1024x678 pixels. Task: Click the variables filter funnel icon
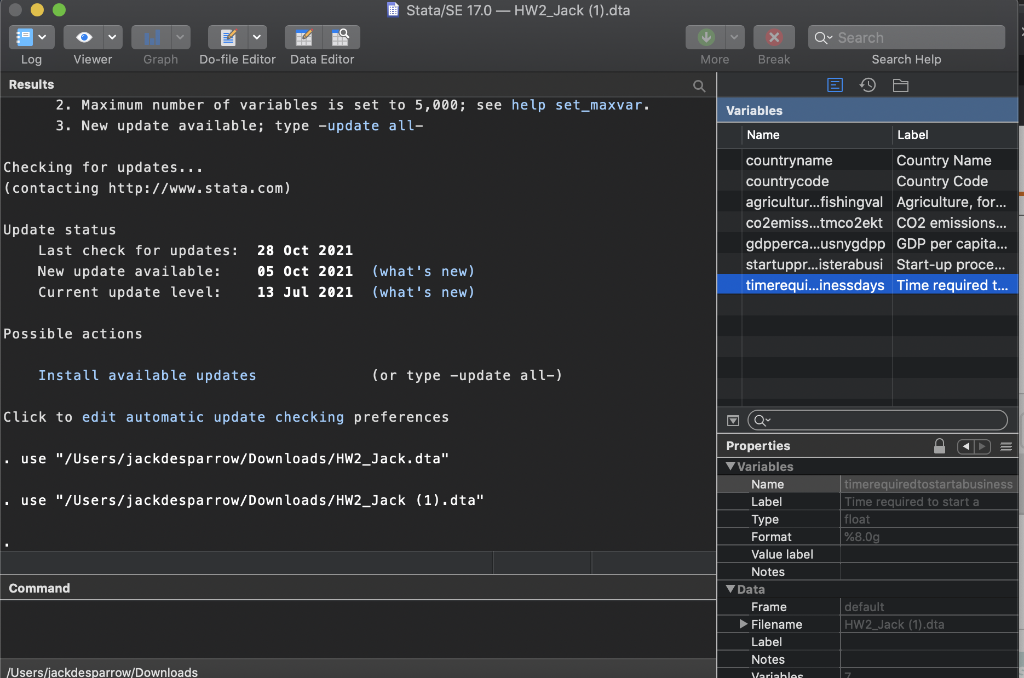tap(733, 420)
